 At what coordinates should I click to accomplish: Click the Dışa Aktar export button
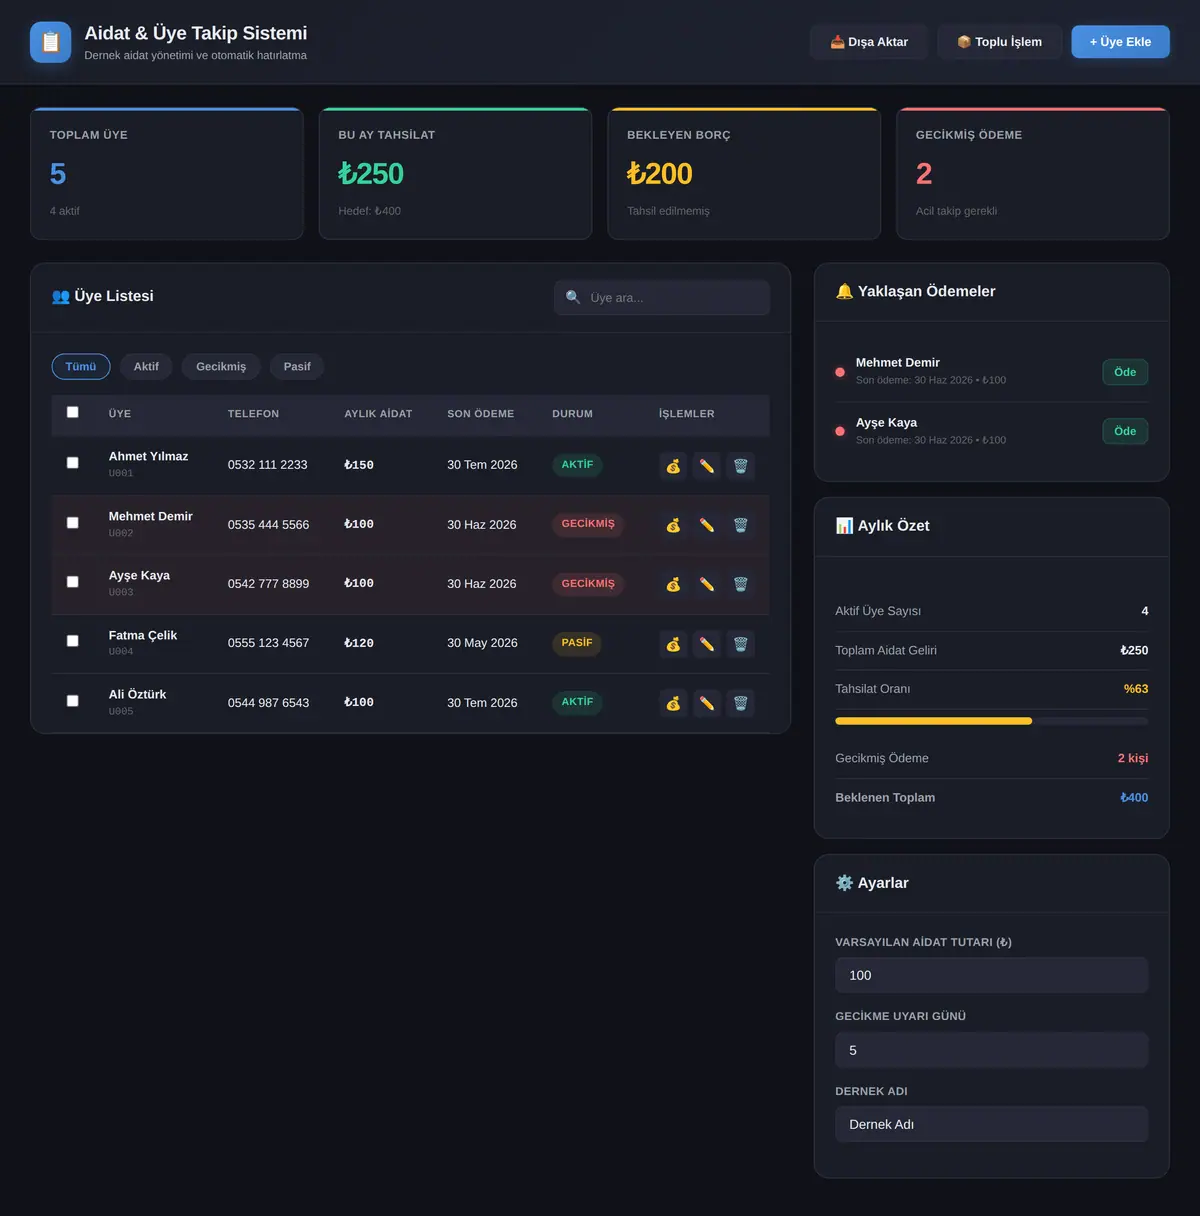pyautogui.click(x=869, y=42)
